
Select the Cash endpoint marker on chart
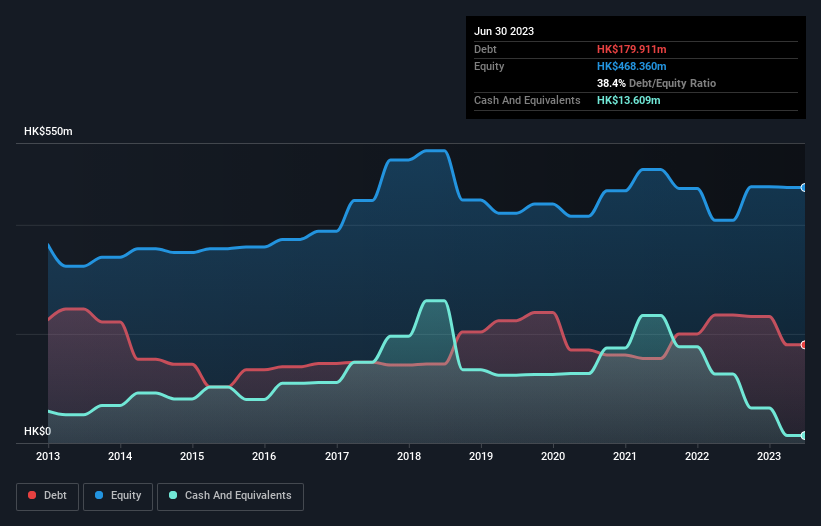click(804, 435)
